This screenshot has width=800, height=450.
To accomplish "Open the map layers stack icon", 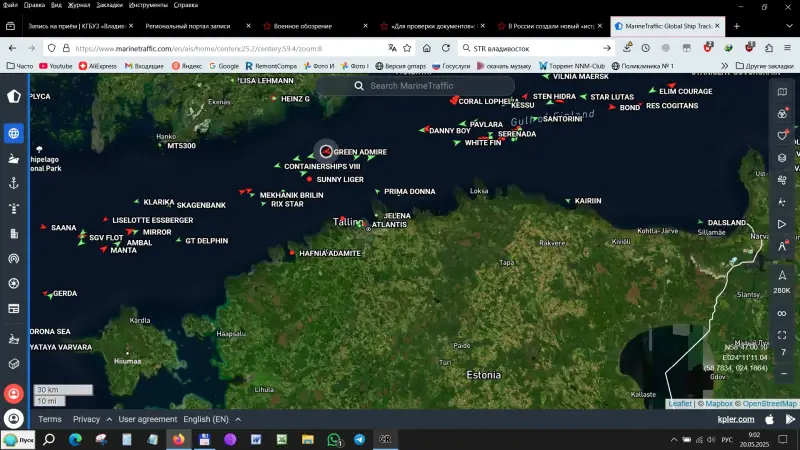I will click(x=782, y=158).
